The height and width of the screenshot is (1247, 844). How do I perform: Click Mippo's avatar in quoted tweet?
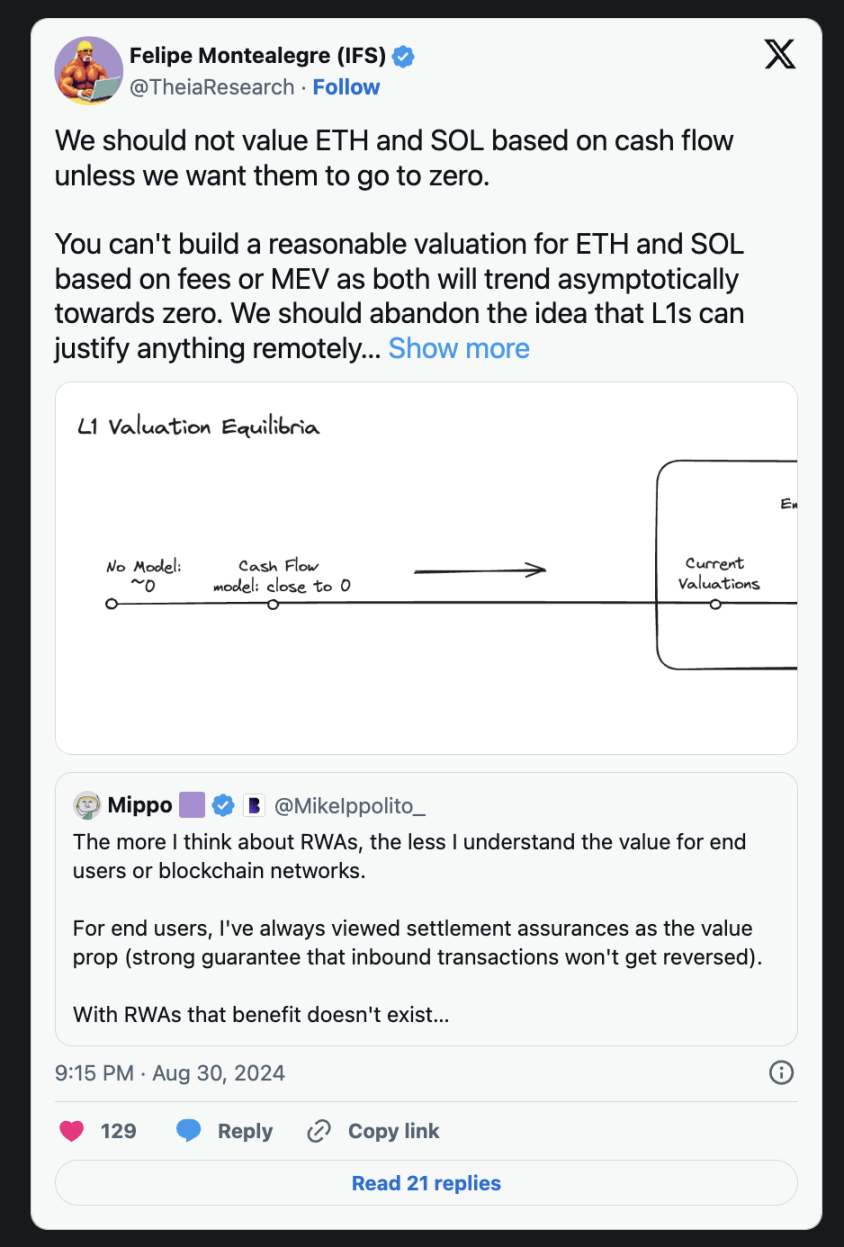(87, 805)
